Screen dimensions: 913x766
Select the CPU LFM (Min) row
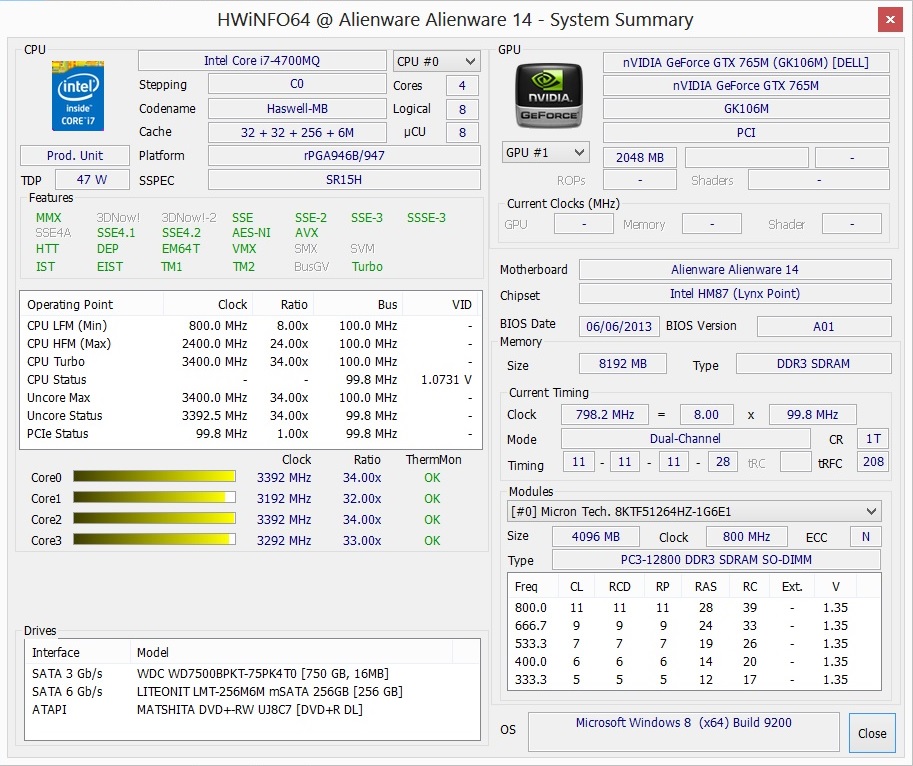click(x=251, y=325)
